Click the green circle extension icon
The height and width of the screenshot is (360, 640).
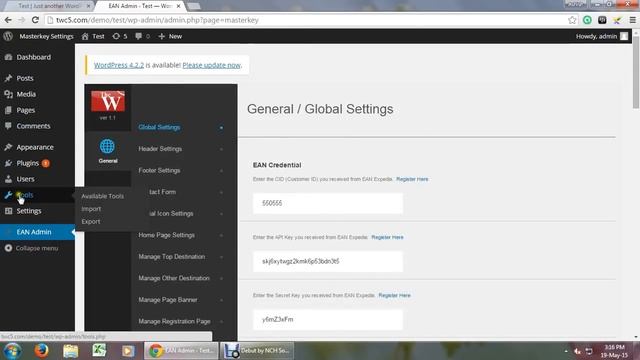(x=587, y=20)
